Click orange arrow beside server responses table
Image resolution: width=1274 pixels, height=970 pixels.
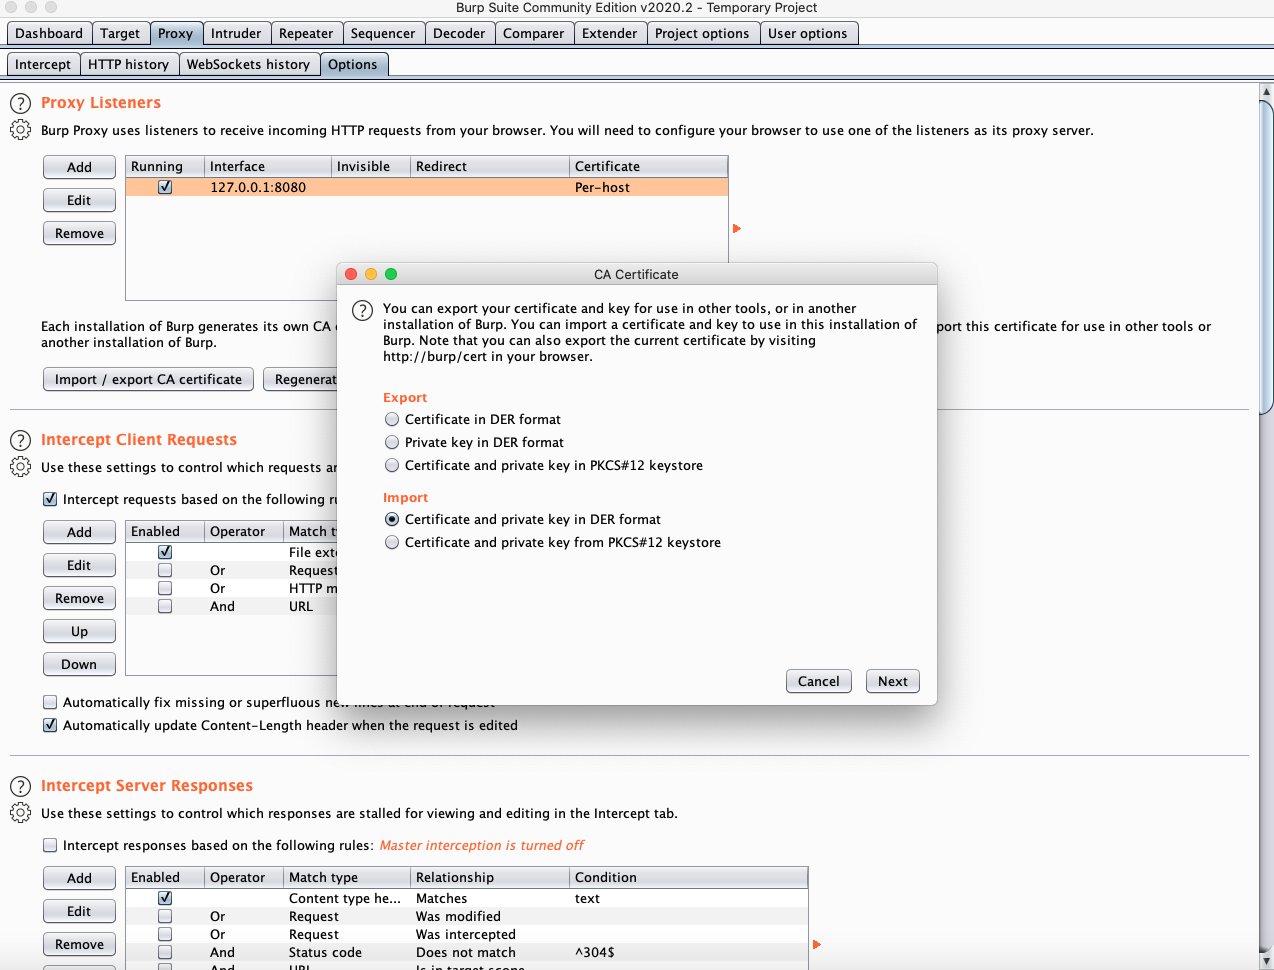tap(817, 944)
